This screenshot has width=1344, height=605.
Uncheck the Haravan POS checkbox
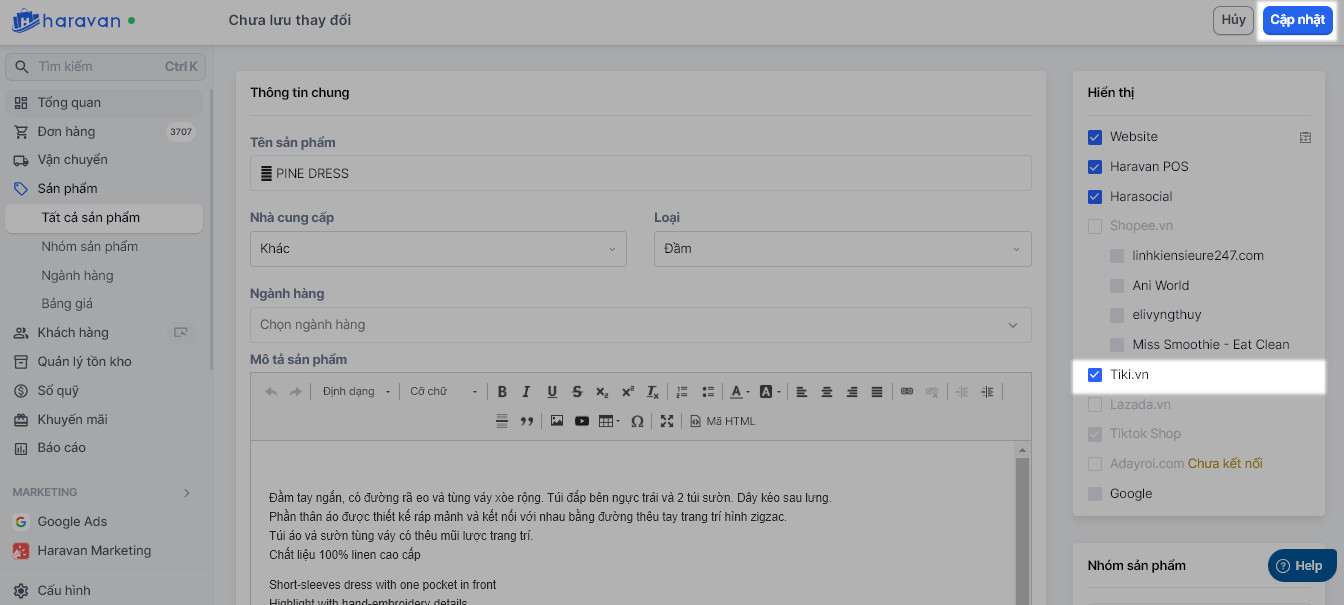[1095, 167]
